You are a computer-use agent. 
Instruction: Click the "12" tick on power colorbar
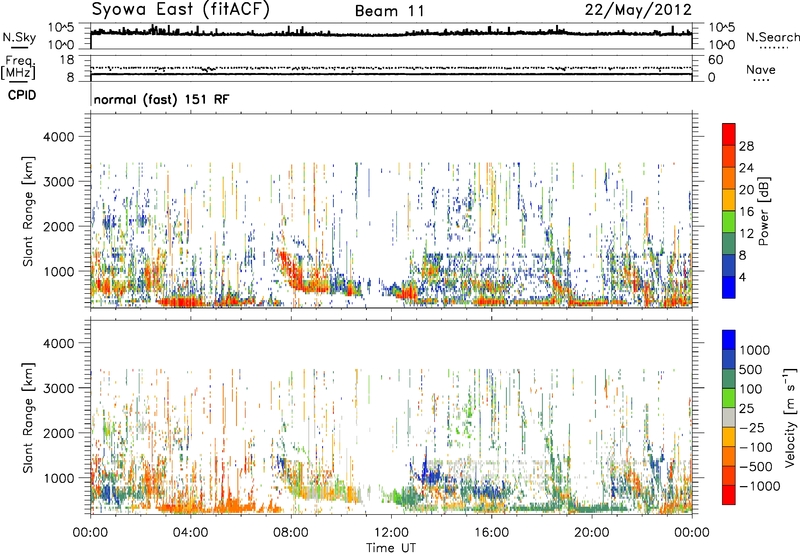tap(746, 233)
